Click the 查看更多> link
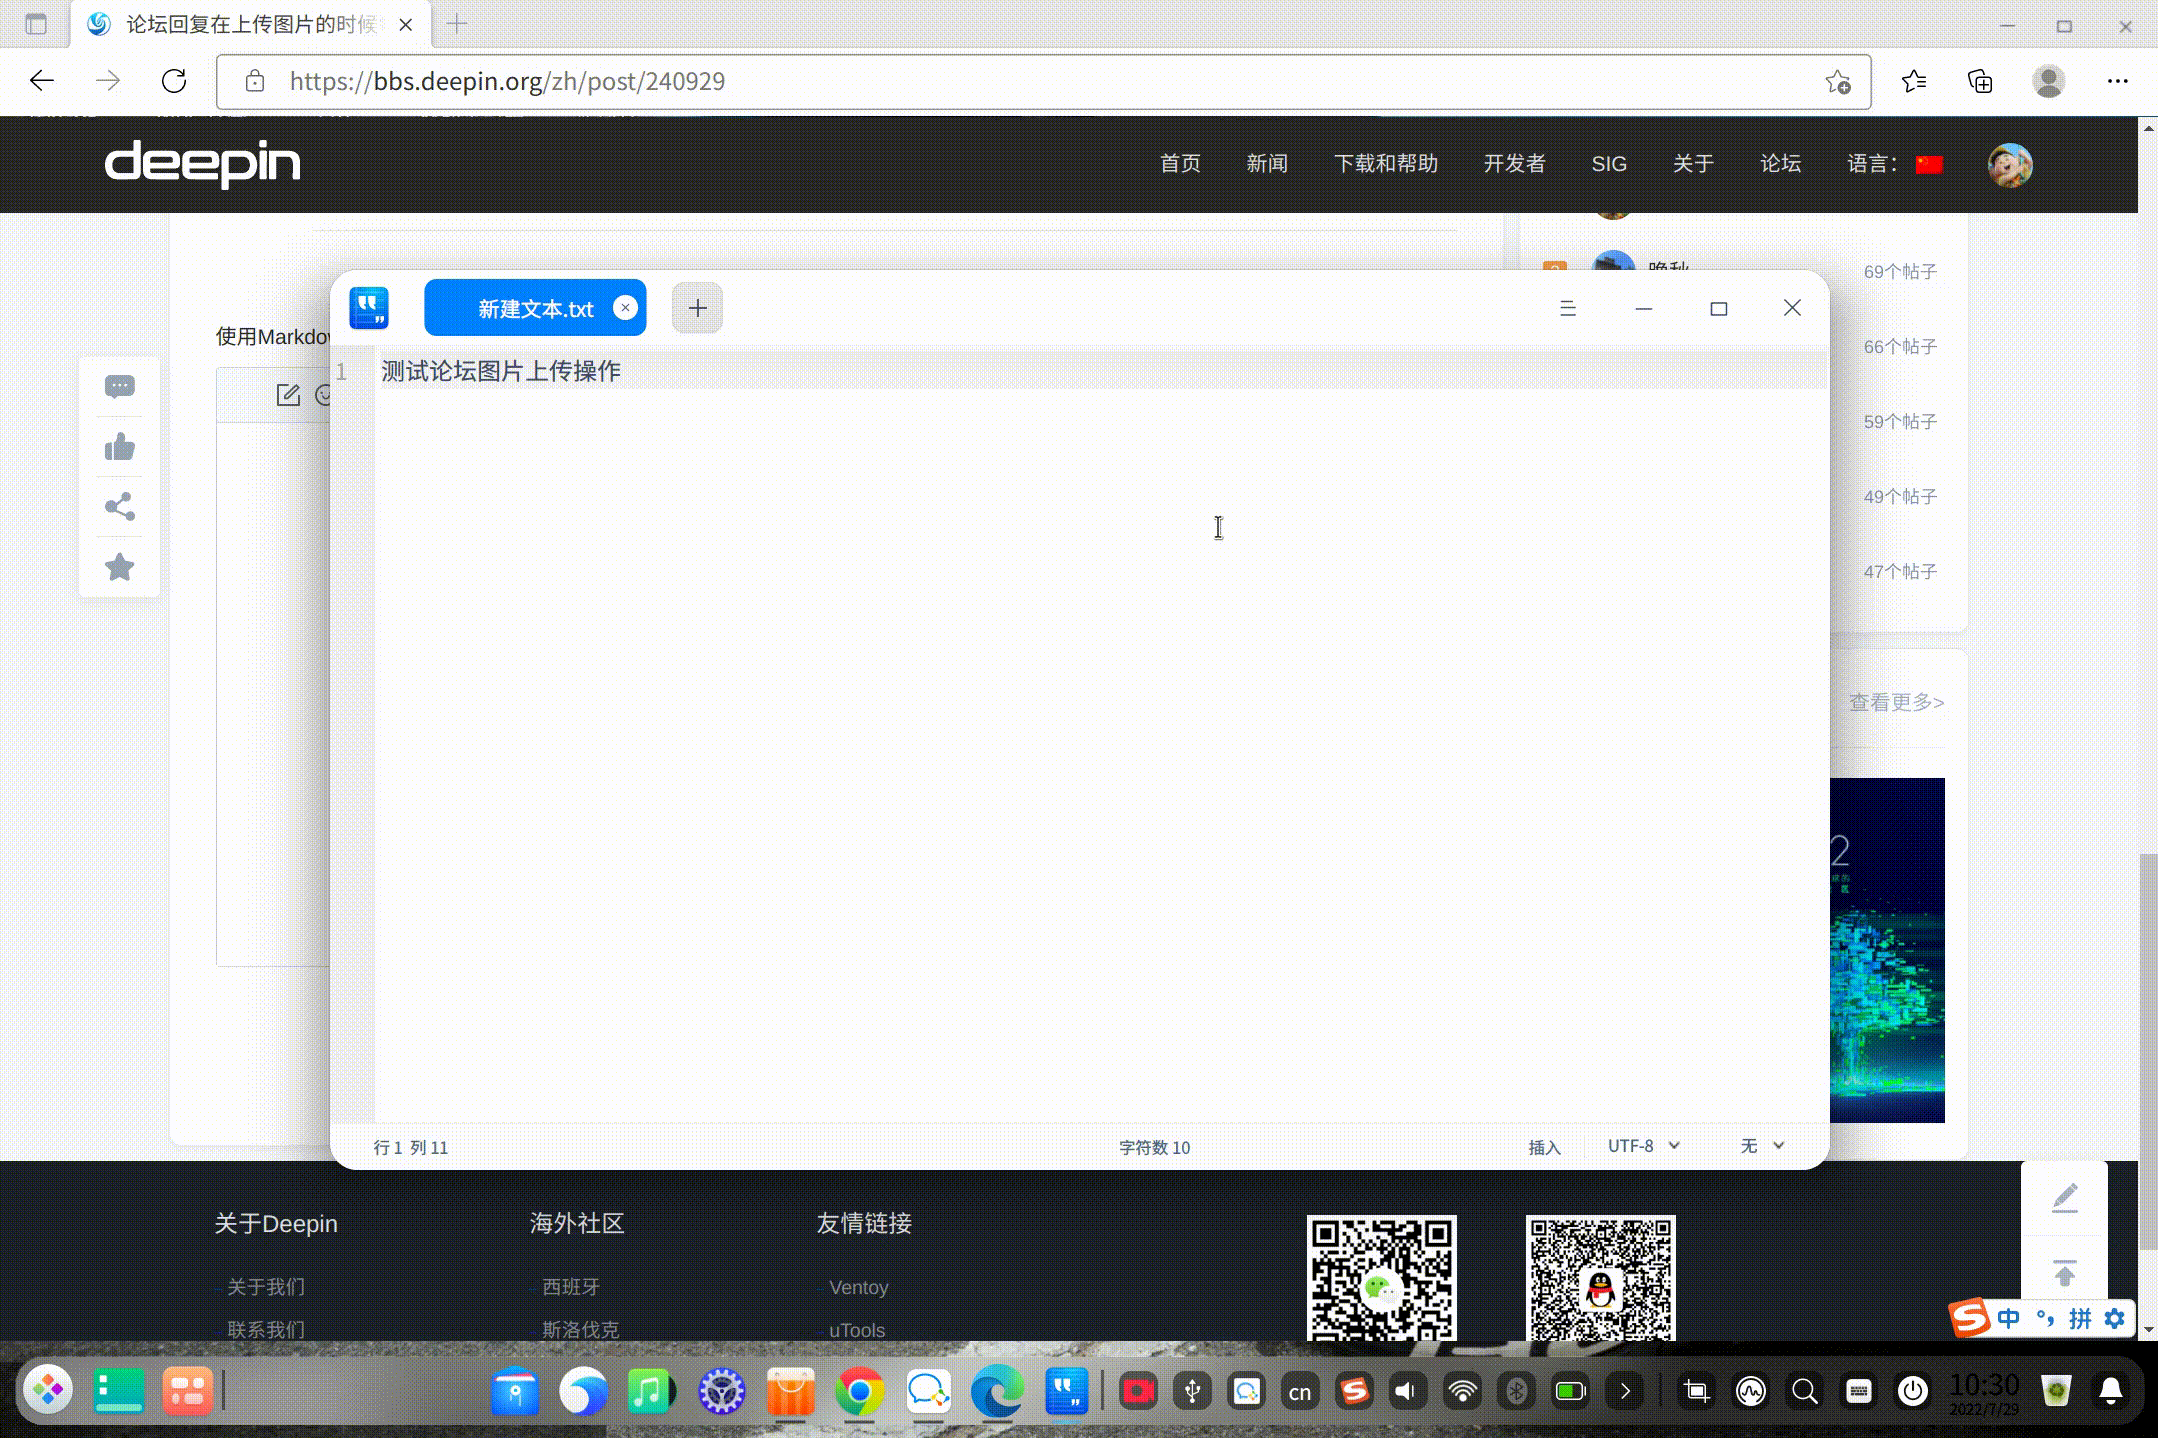The width and height of the screenshot is (2158, 1438). (x=1895, y=702)
